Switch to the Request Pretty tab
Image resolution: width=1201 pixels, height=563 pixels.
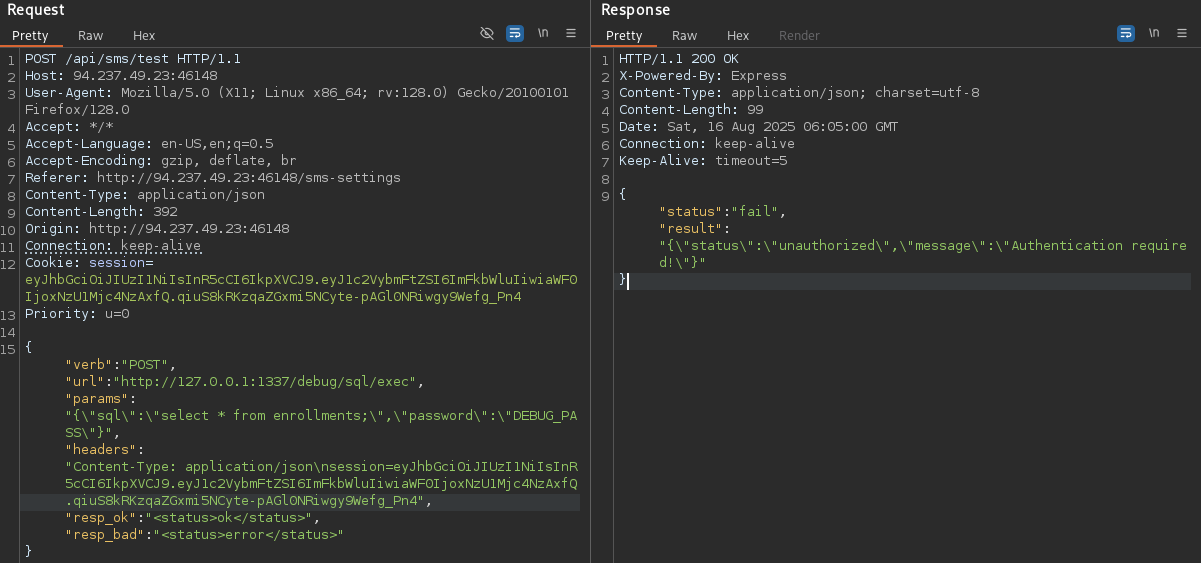point(30,35)
